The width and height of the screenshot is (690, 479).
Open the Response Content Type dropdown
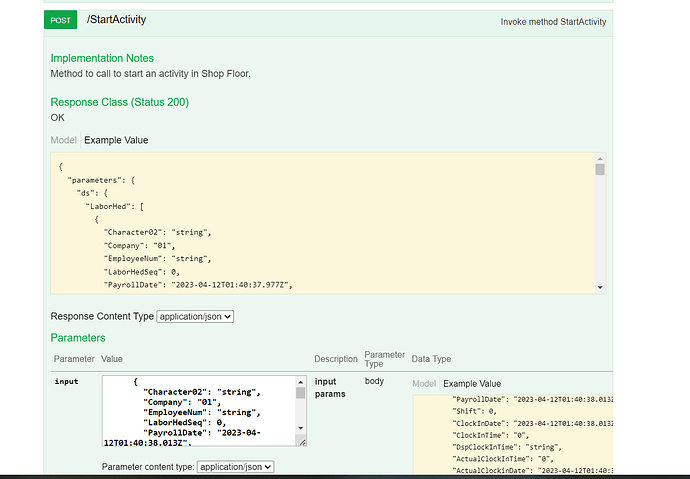(x=195, y=316)
